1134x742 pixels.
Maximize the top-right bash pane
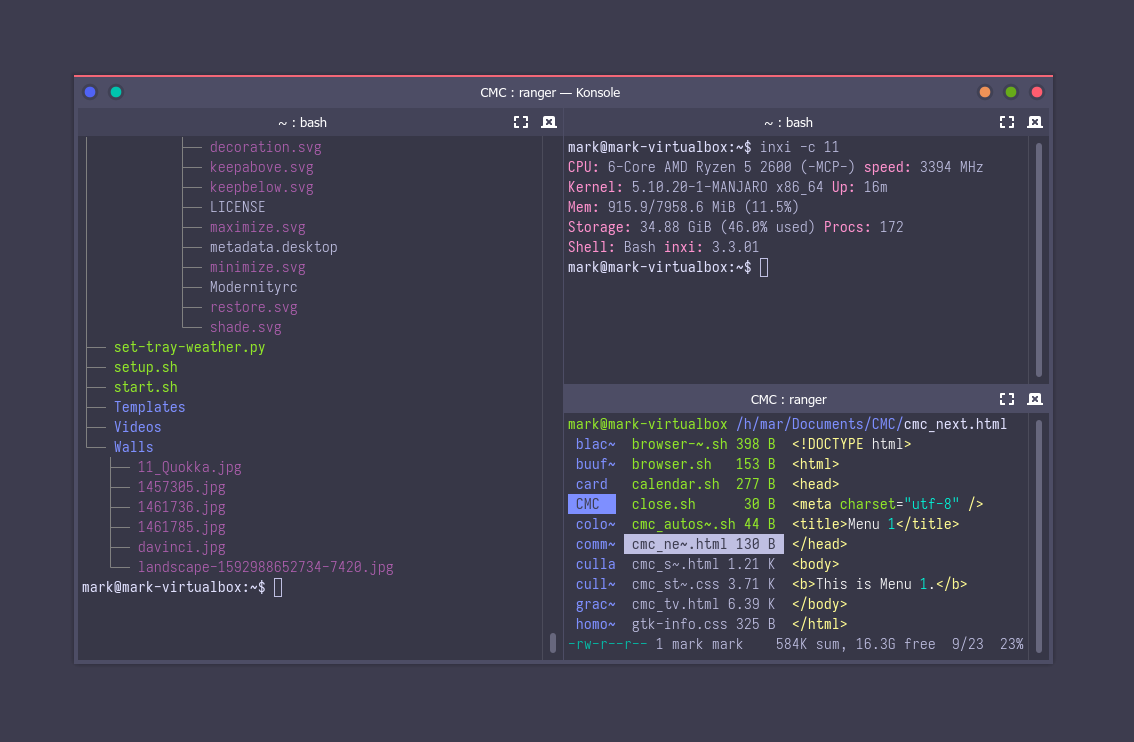pyautogui.click(x=1007, y=122)
